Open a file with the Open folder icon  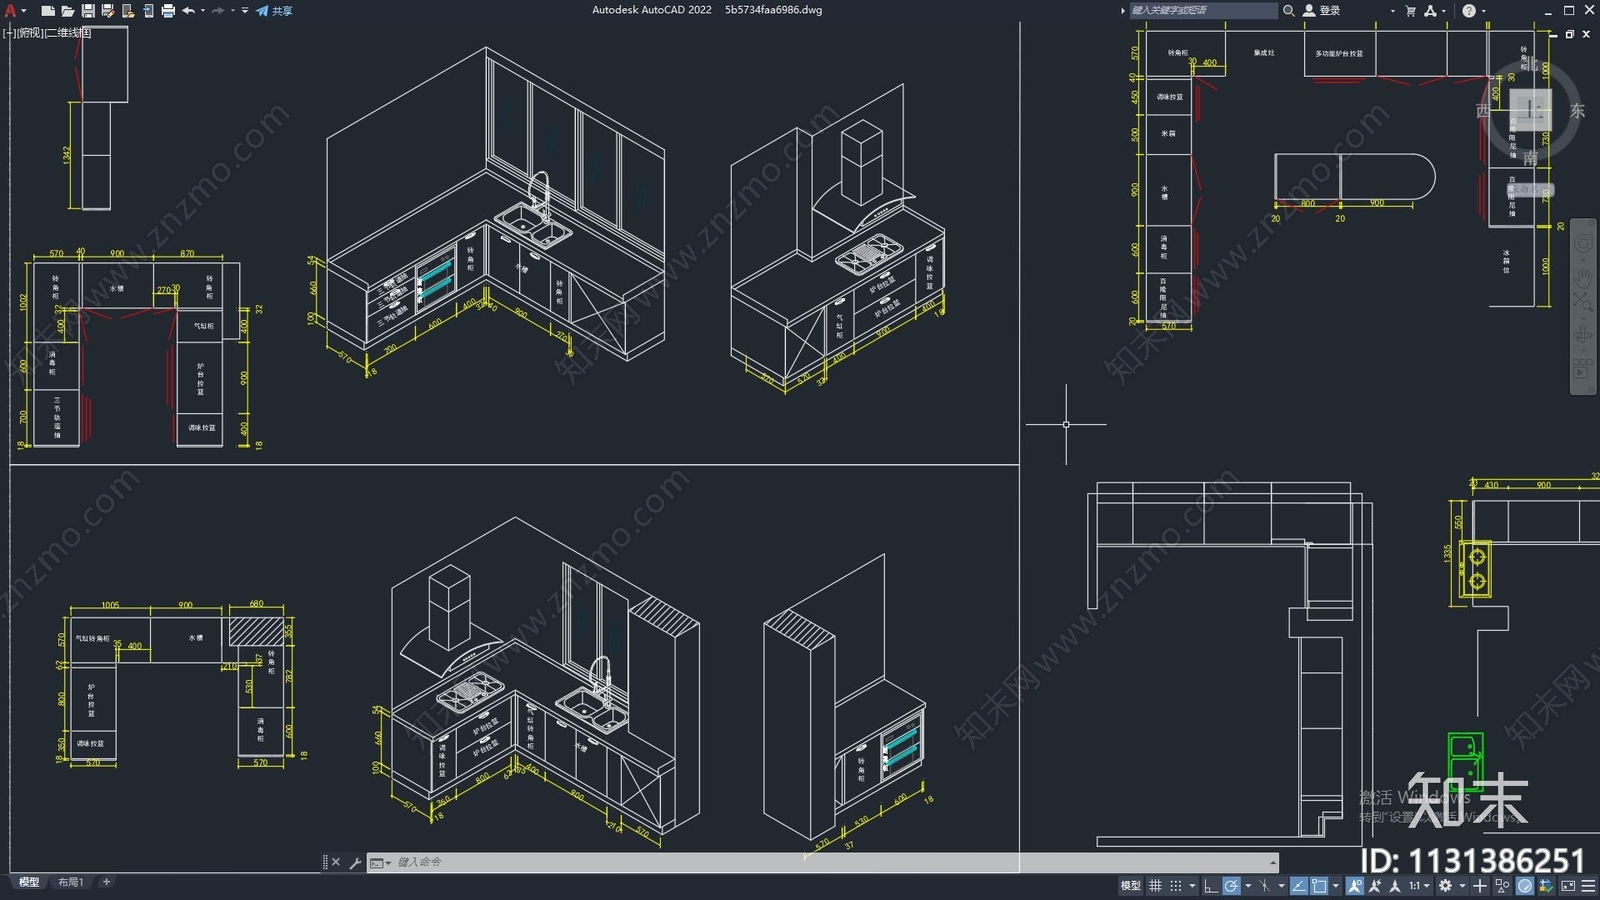[x=67, y=10]
